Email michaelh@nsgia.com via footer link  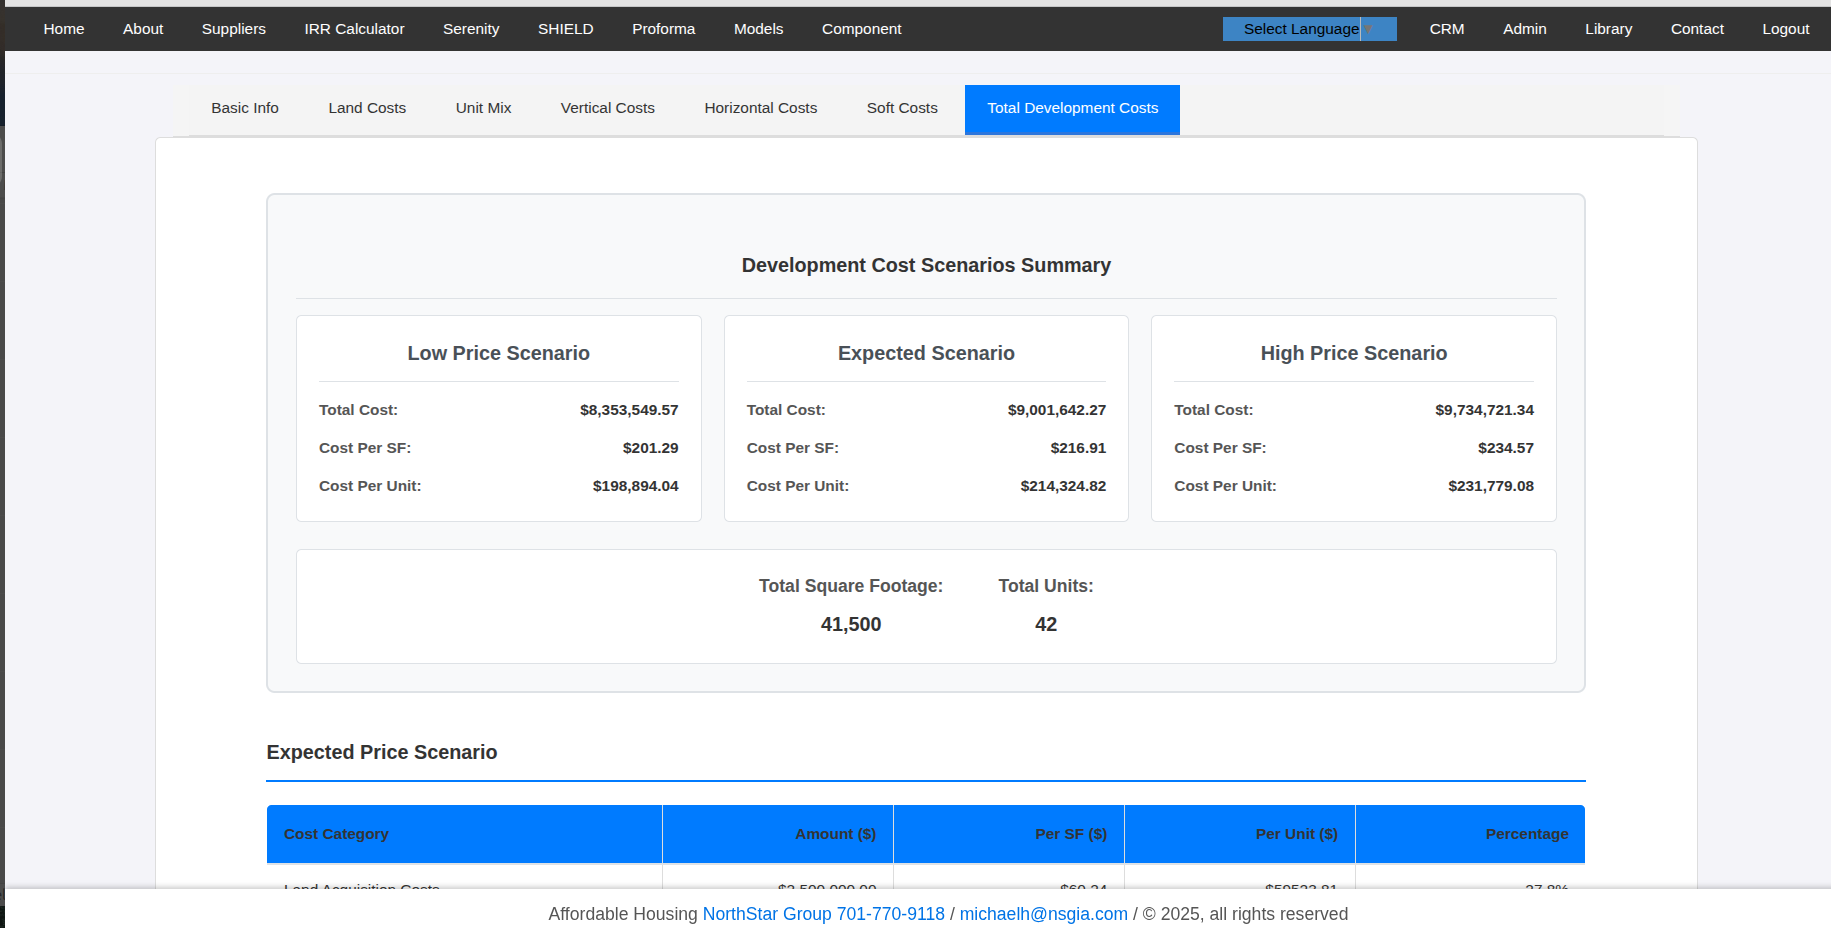point(1042,913)
